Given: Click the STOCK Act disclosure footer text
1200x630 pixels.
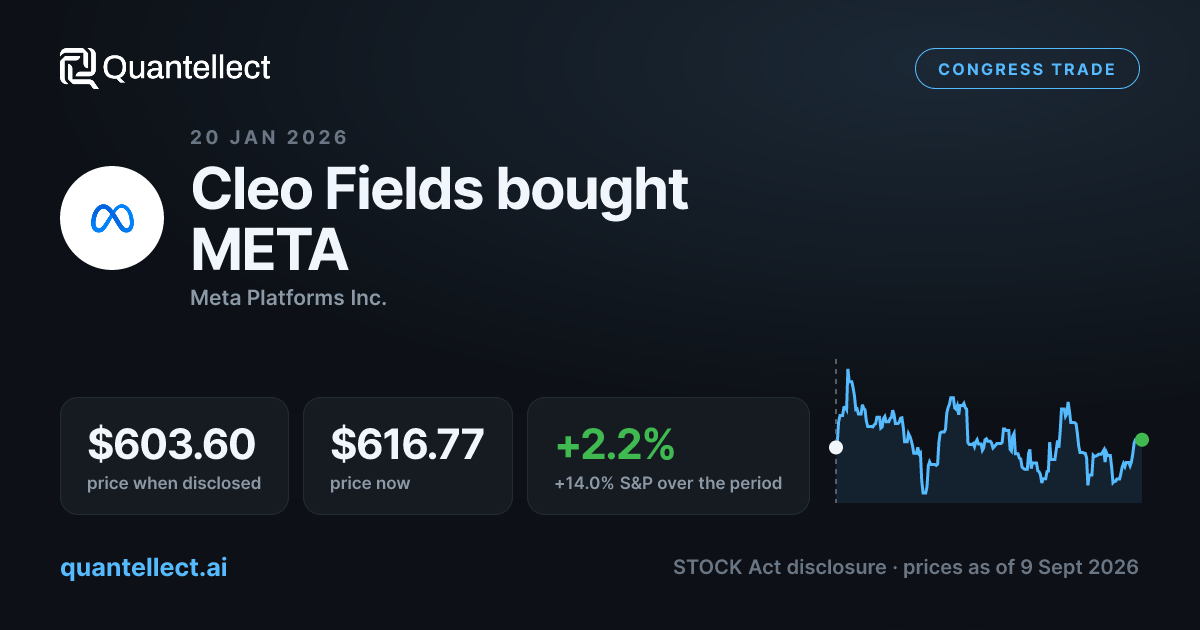Looking at the screenshot, I should 906,567.
